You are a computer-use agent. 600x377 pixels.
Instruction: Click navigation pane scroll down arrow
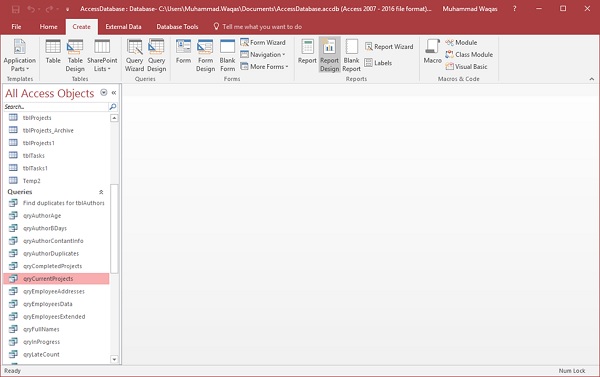[x=114, y=359]
